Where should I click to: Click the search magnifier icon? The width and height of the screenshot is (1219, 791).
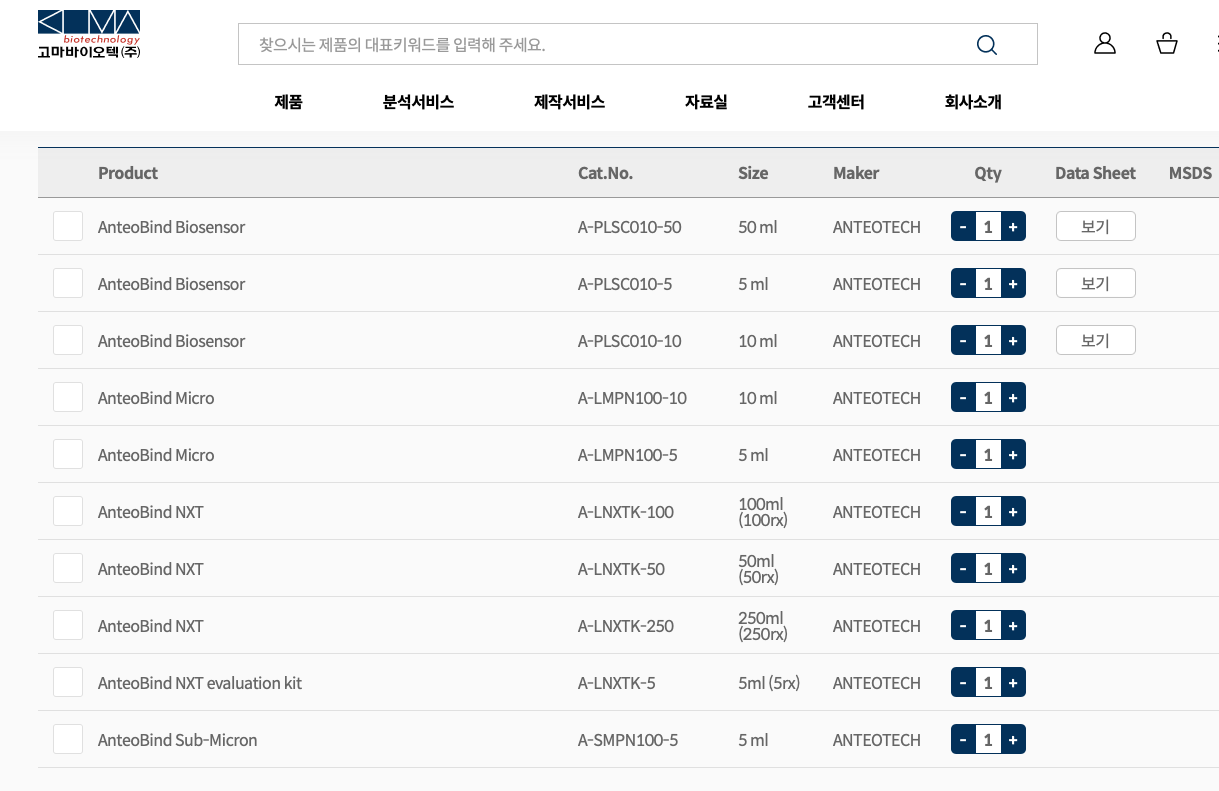pos(986,45)
